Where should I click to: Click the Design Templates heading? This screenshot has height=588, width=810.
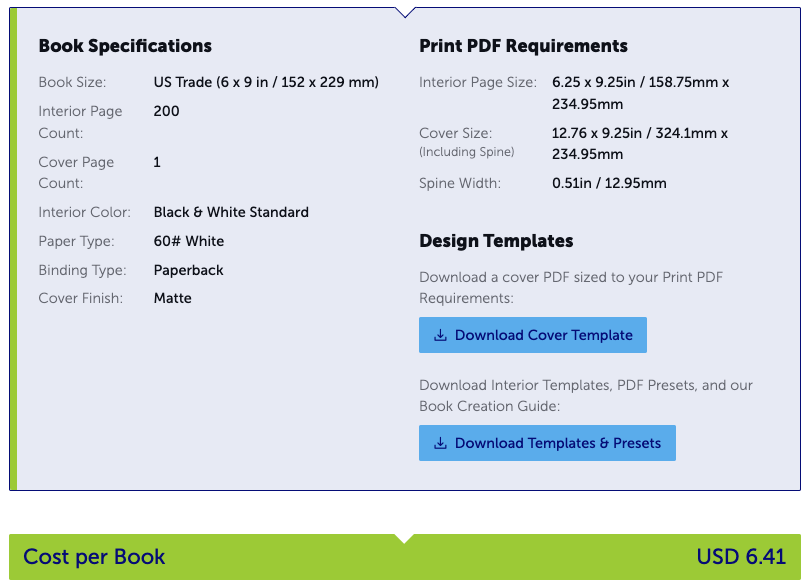496,241
